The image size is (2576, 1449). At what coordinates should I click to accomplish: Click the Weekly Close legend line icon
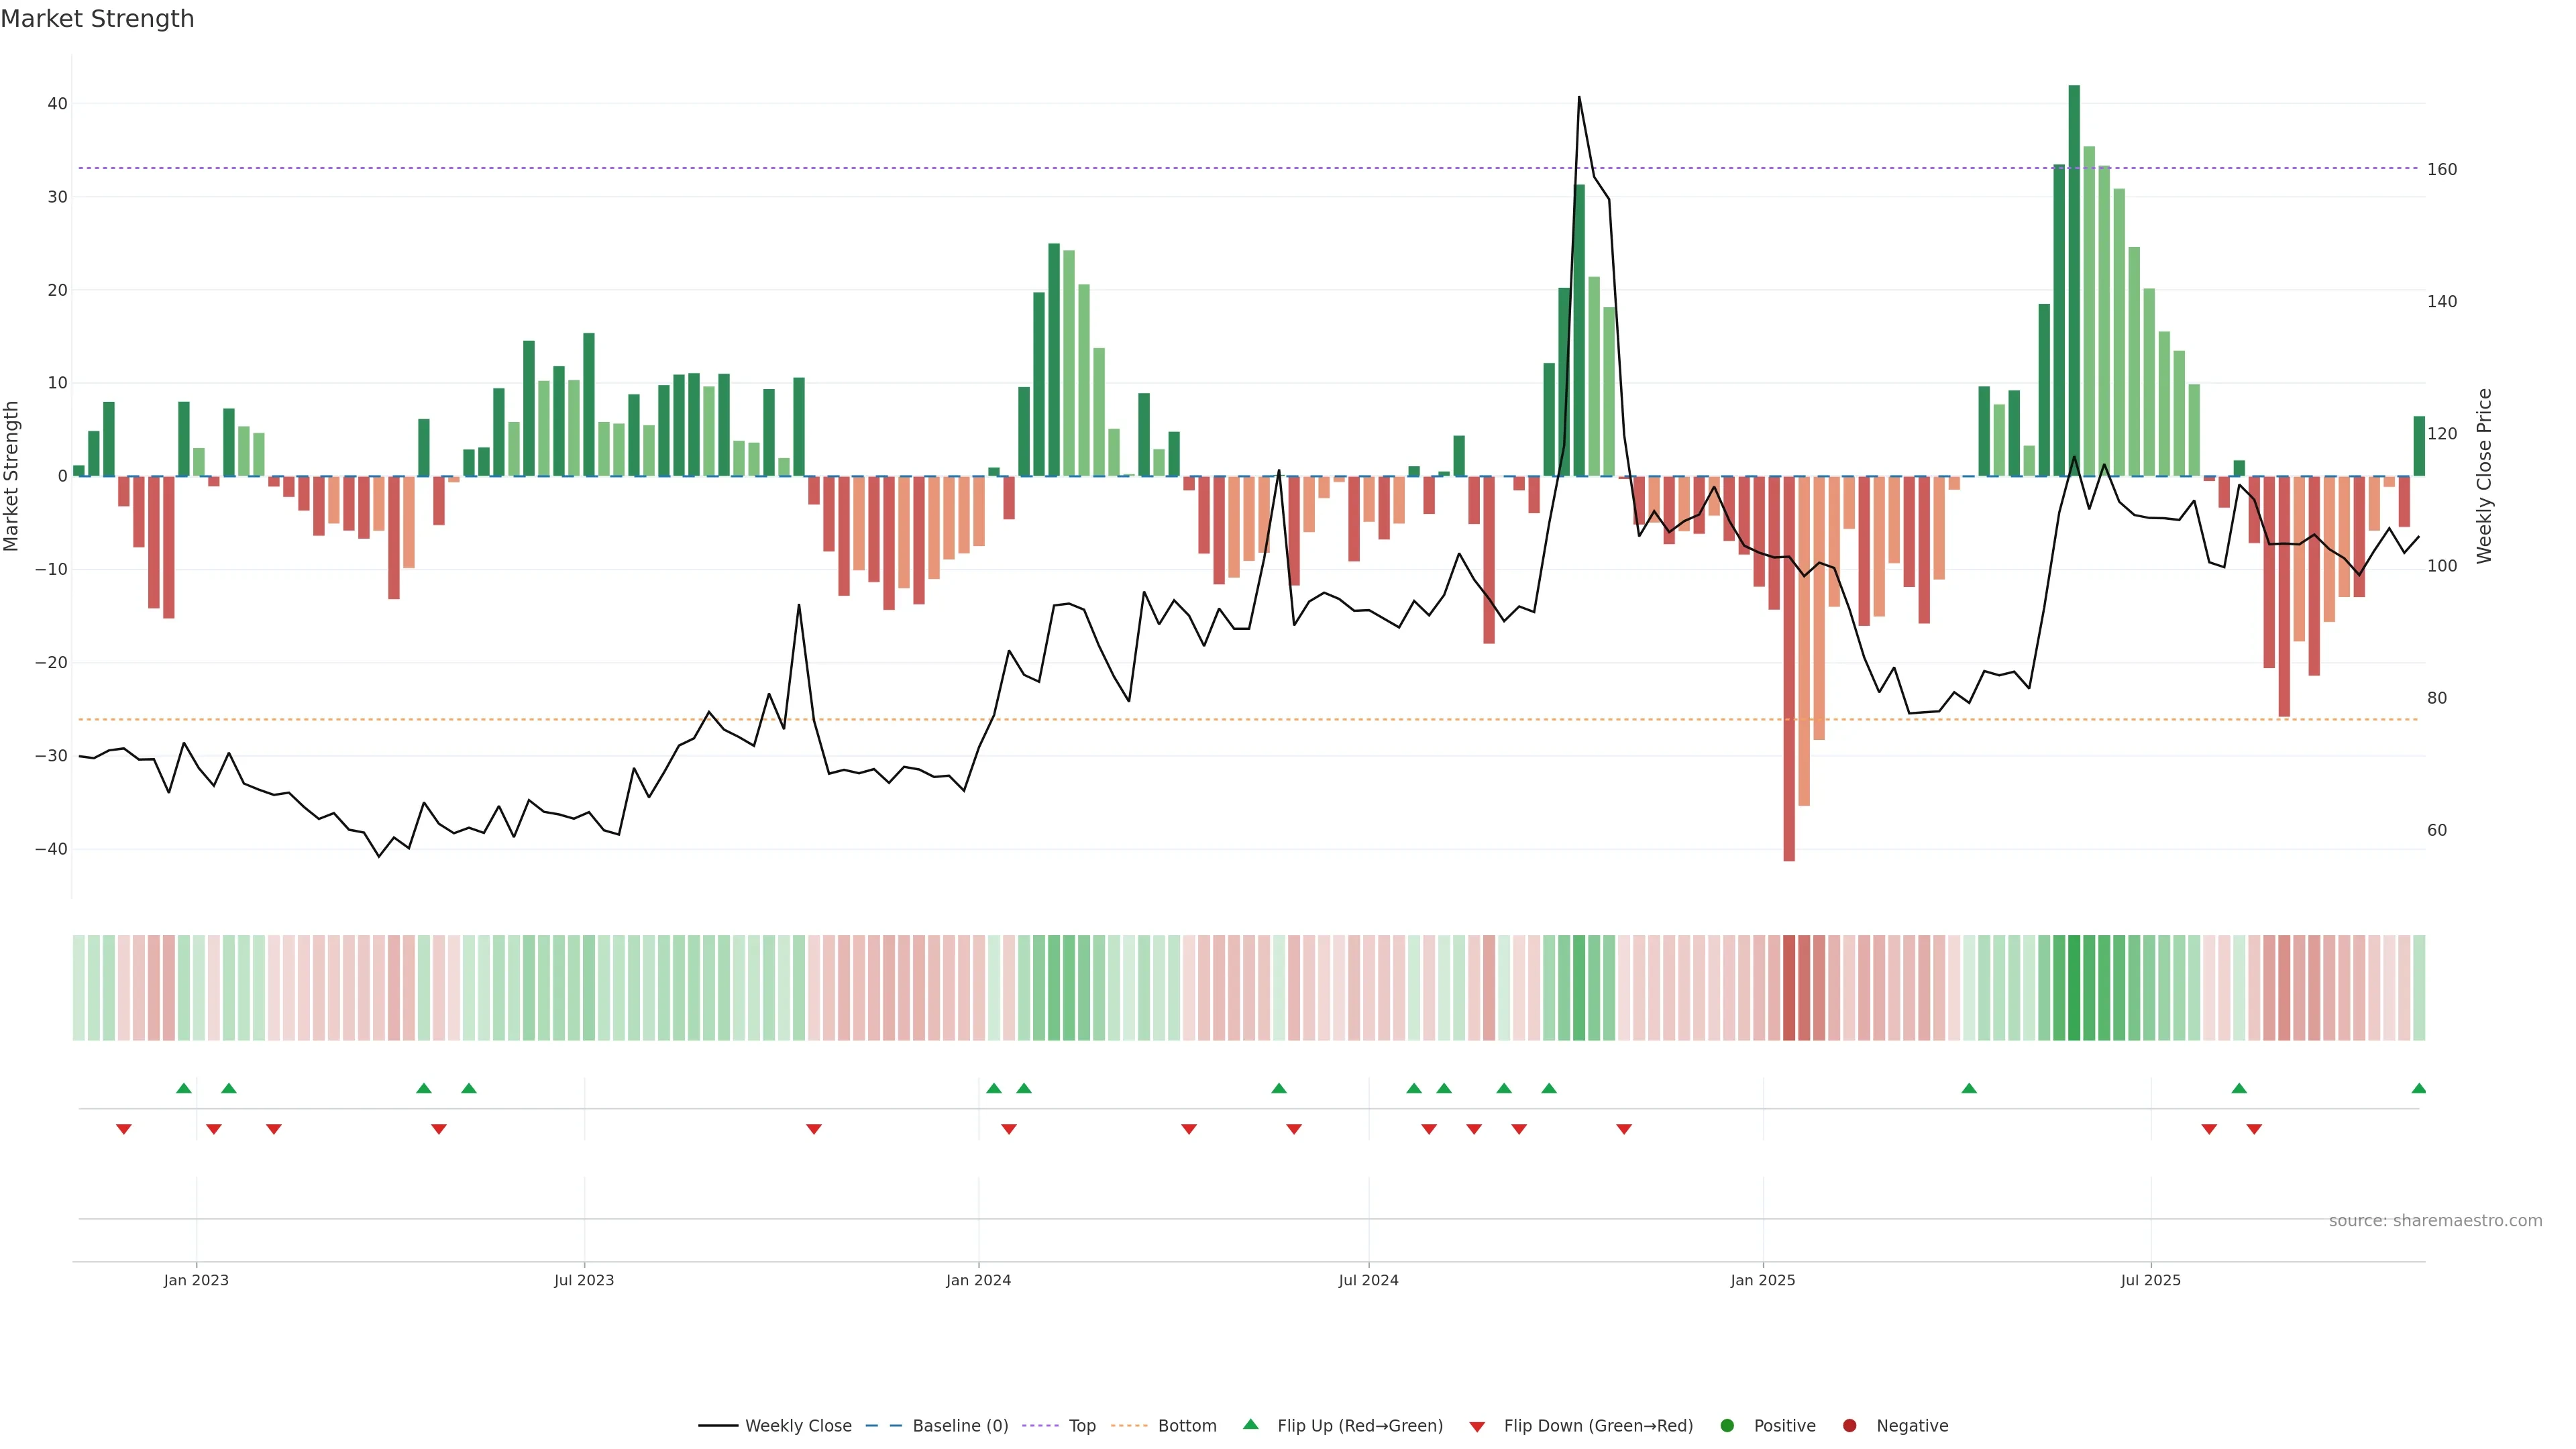tap(718, 1426)
